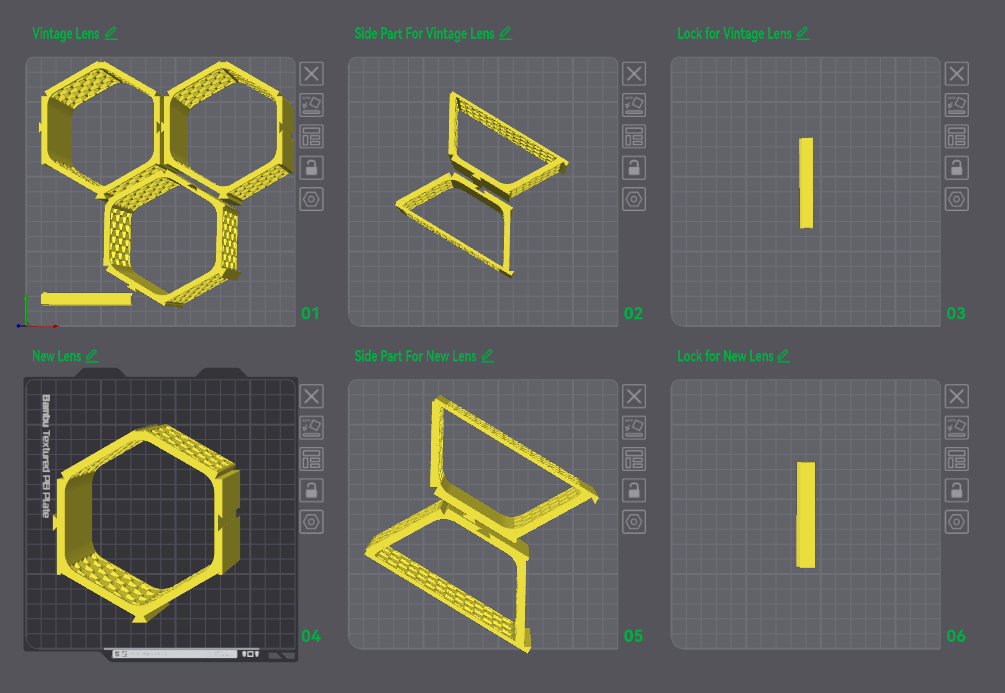Select the vertical lock bar on plate 03
This screenshot has height=693, width=1005.
point(806,183)
